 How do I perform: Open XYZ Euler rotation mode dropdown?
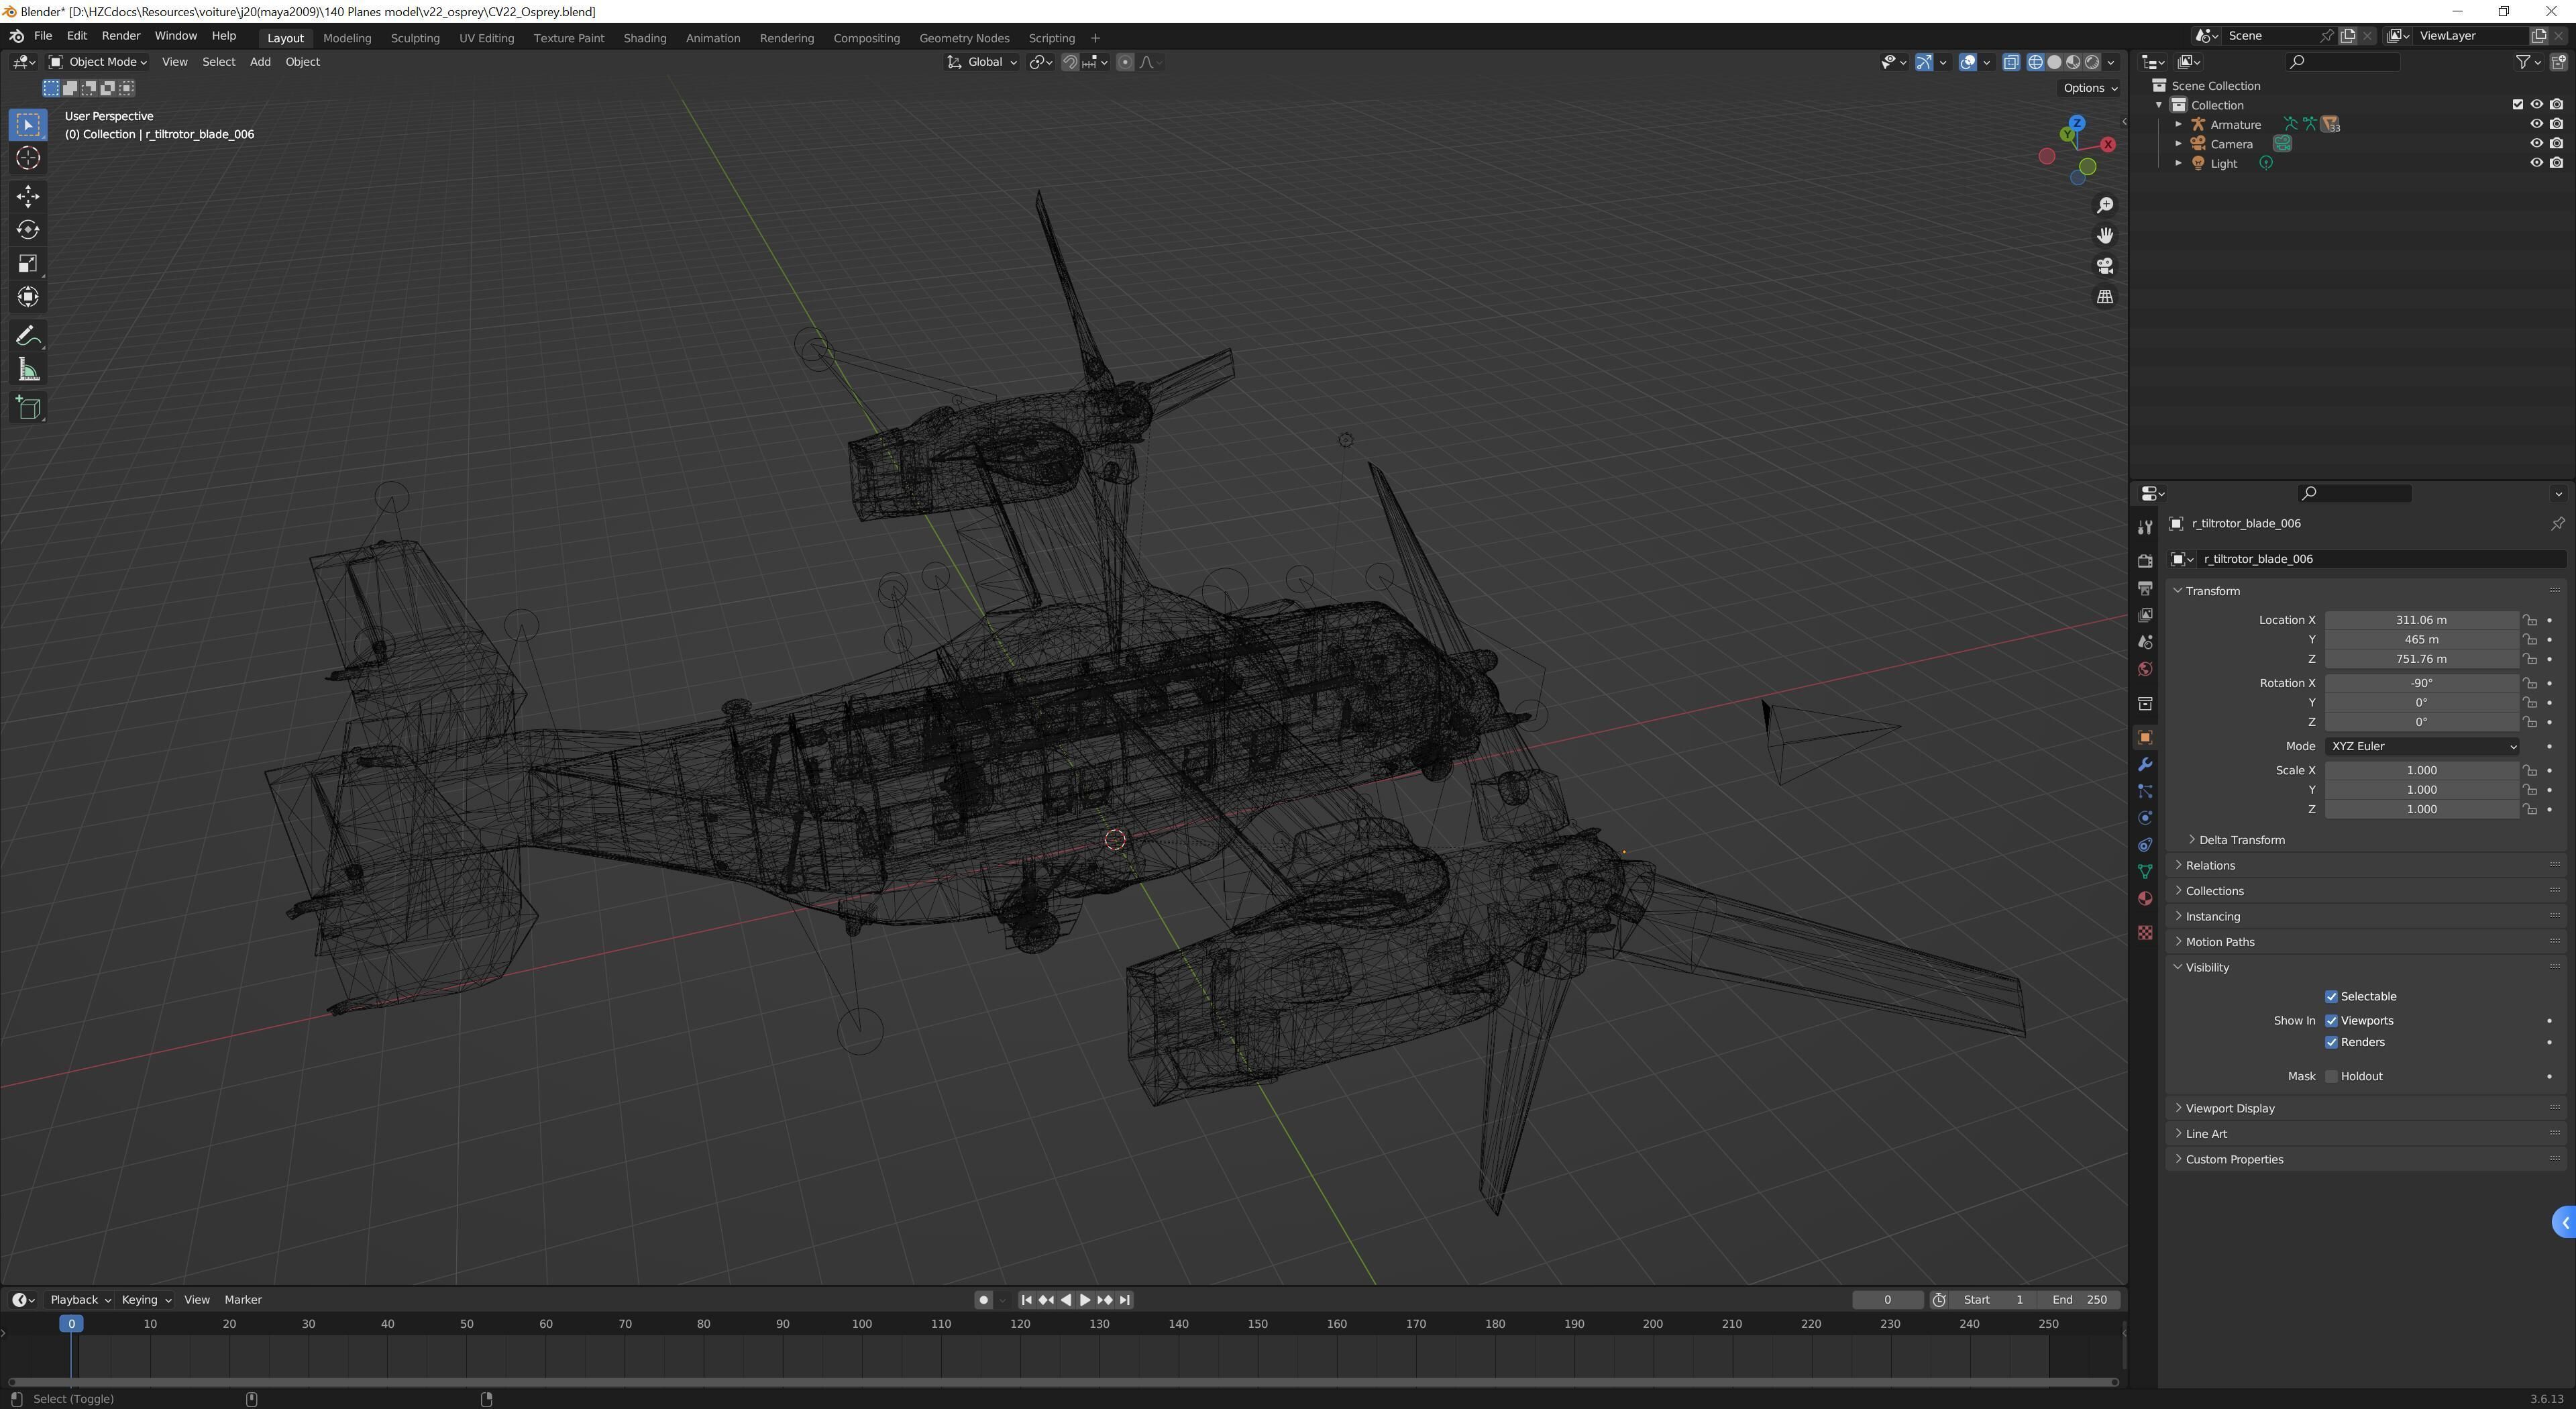pos(2421,746)
